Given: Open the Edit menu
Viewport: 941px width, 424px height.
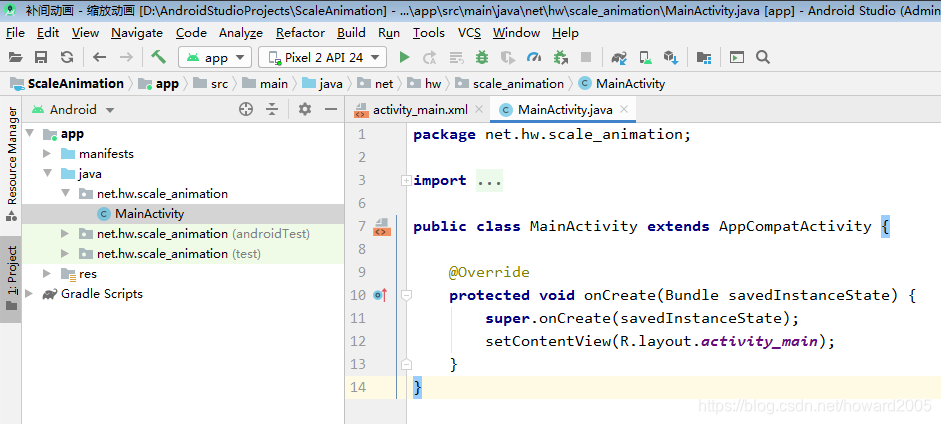Looking at the screenshot, I should point(48,33).
